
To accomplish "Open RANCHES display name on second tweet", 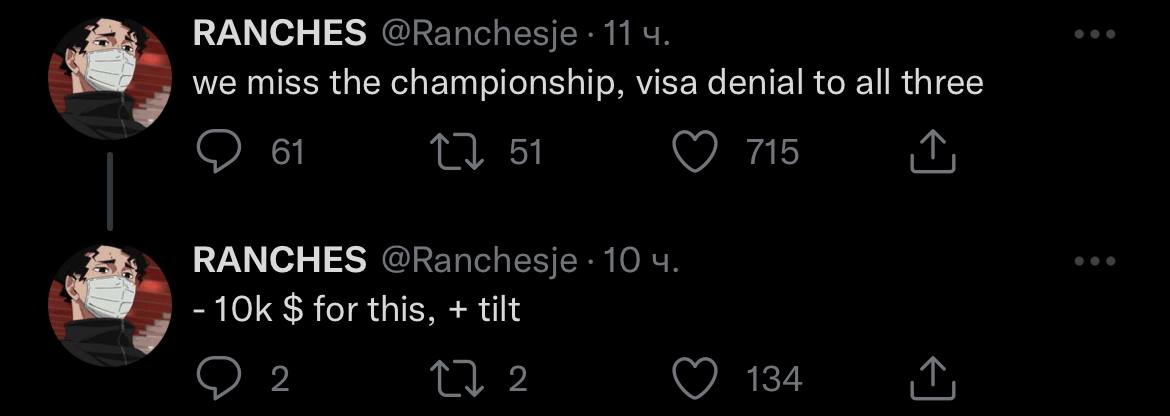I will 279,261.
